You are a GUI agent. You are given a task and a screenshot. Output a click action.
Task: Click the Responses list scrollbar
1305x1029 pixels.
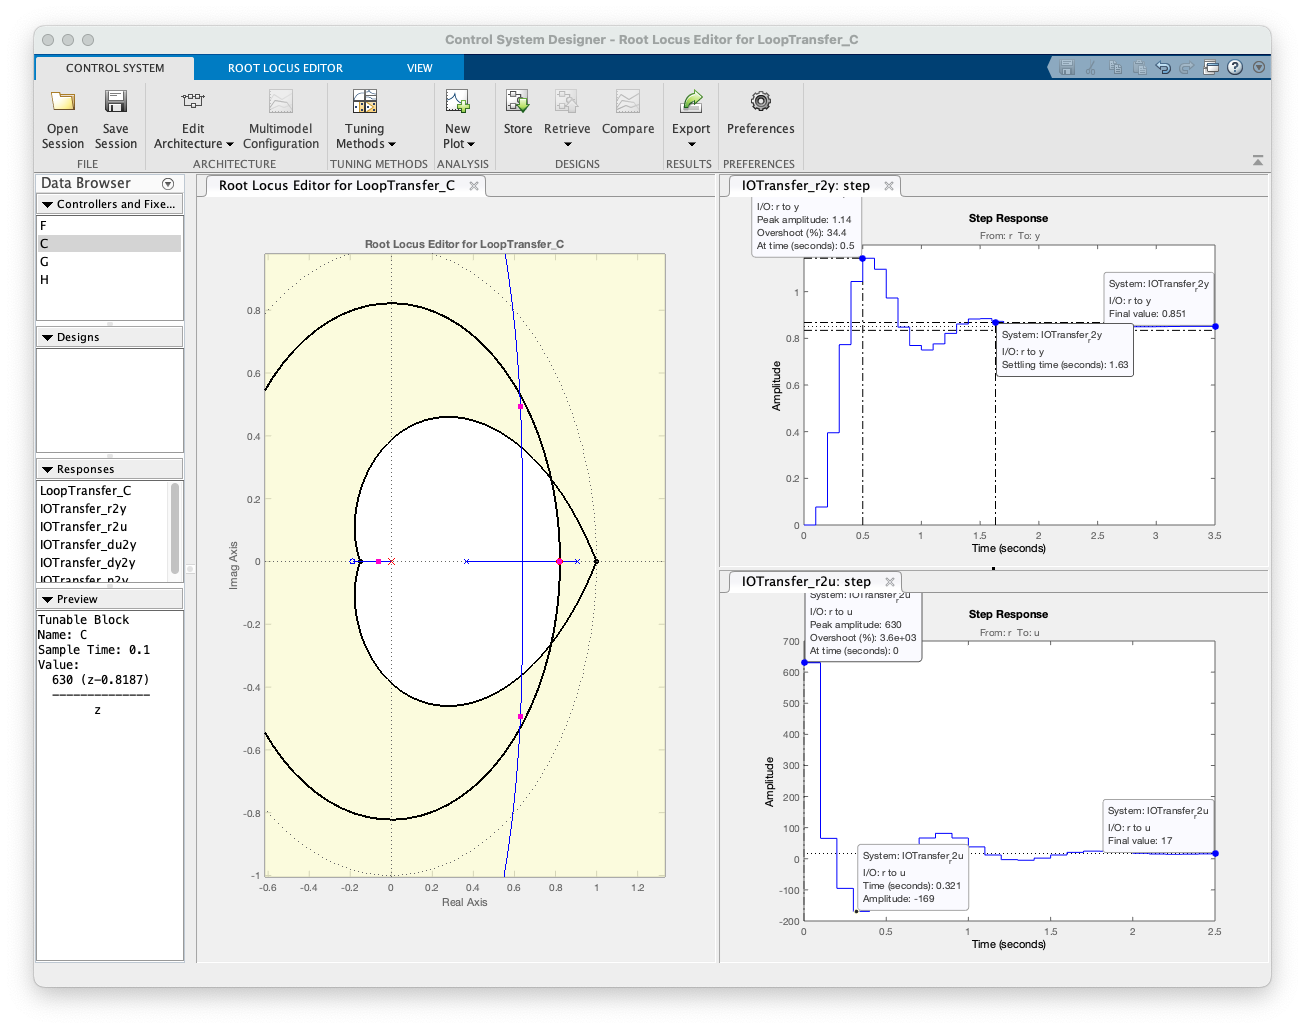click(x=176, y=527)
